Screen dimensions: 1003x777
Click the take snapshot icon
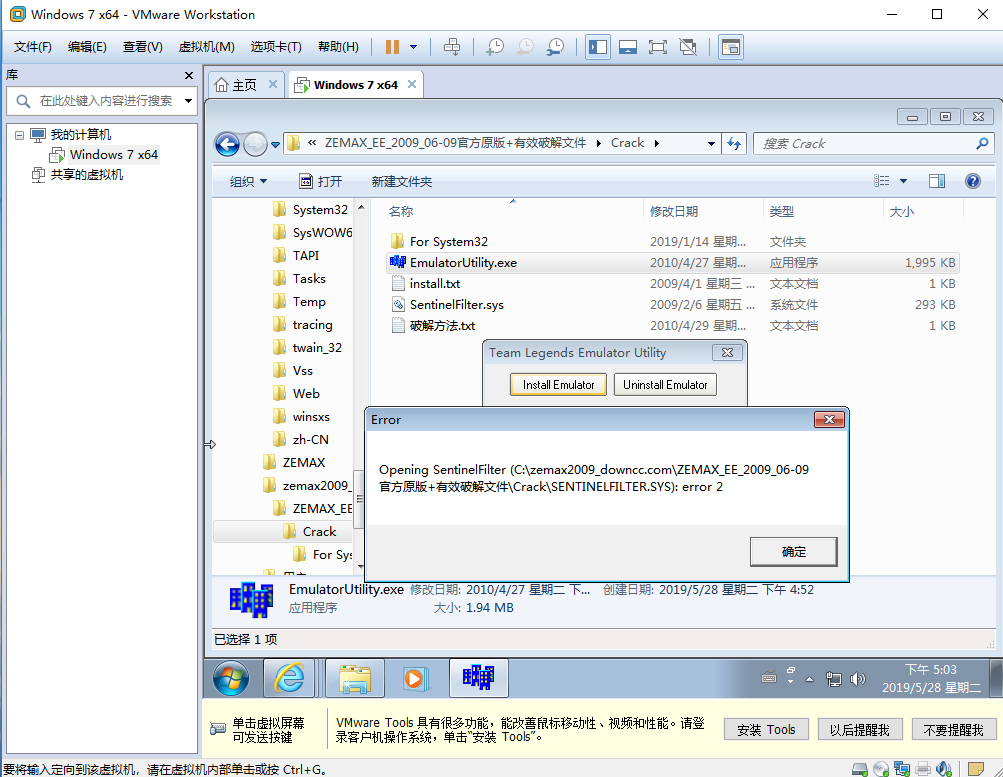pos(494,47)
